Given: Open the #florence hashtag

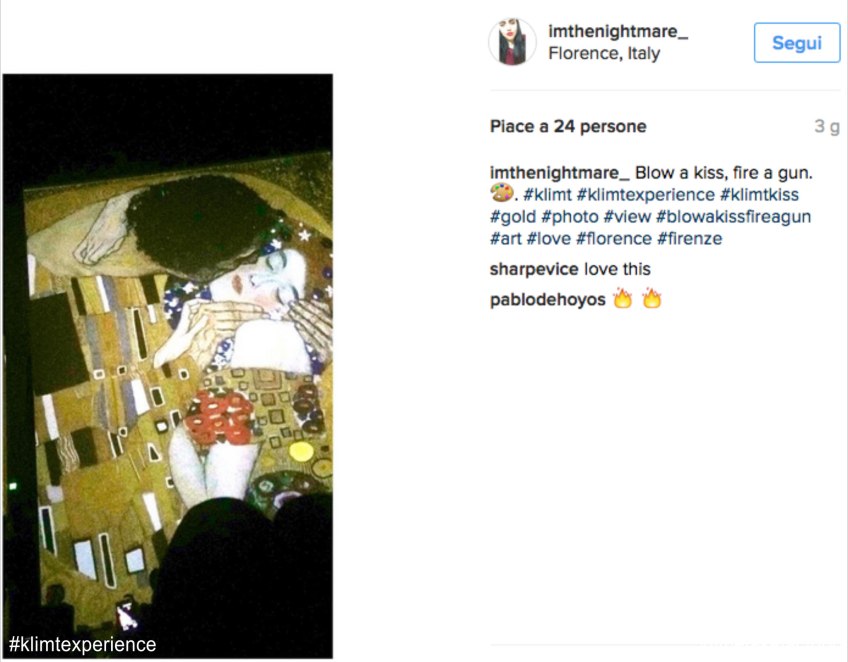Looking at the screenshot, I should [x=614, y=239].
